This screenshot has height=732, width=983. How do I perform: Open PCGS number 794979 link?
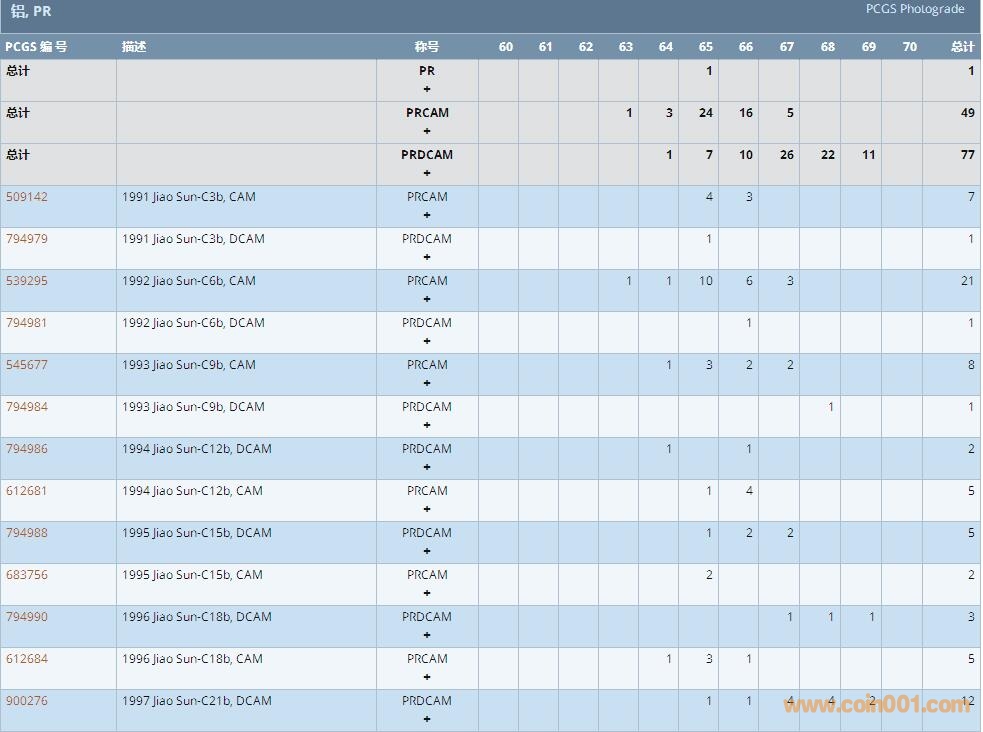tap(27, 239)
